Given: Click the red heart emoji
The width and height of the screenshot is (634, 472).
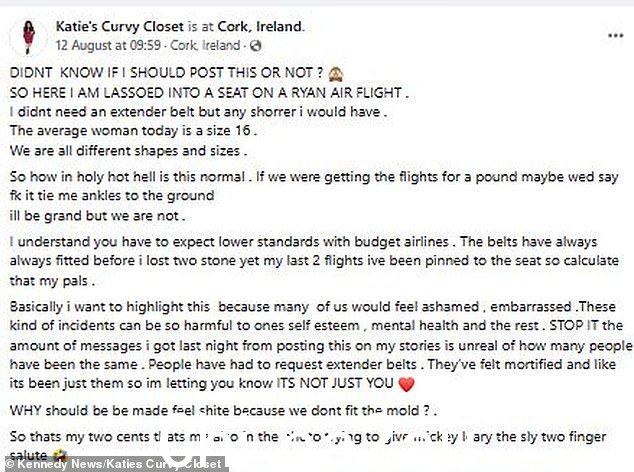Looking at the screenshot, I should pos(406,384).
